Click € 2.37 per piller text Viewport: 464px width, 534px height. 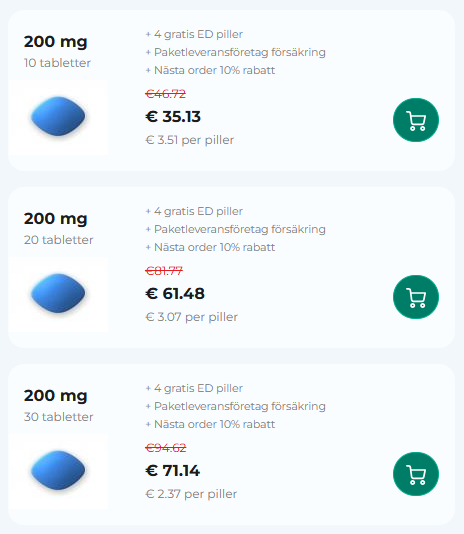[x=191, y=494]
